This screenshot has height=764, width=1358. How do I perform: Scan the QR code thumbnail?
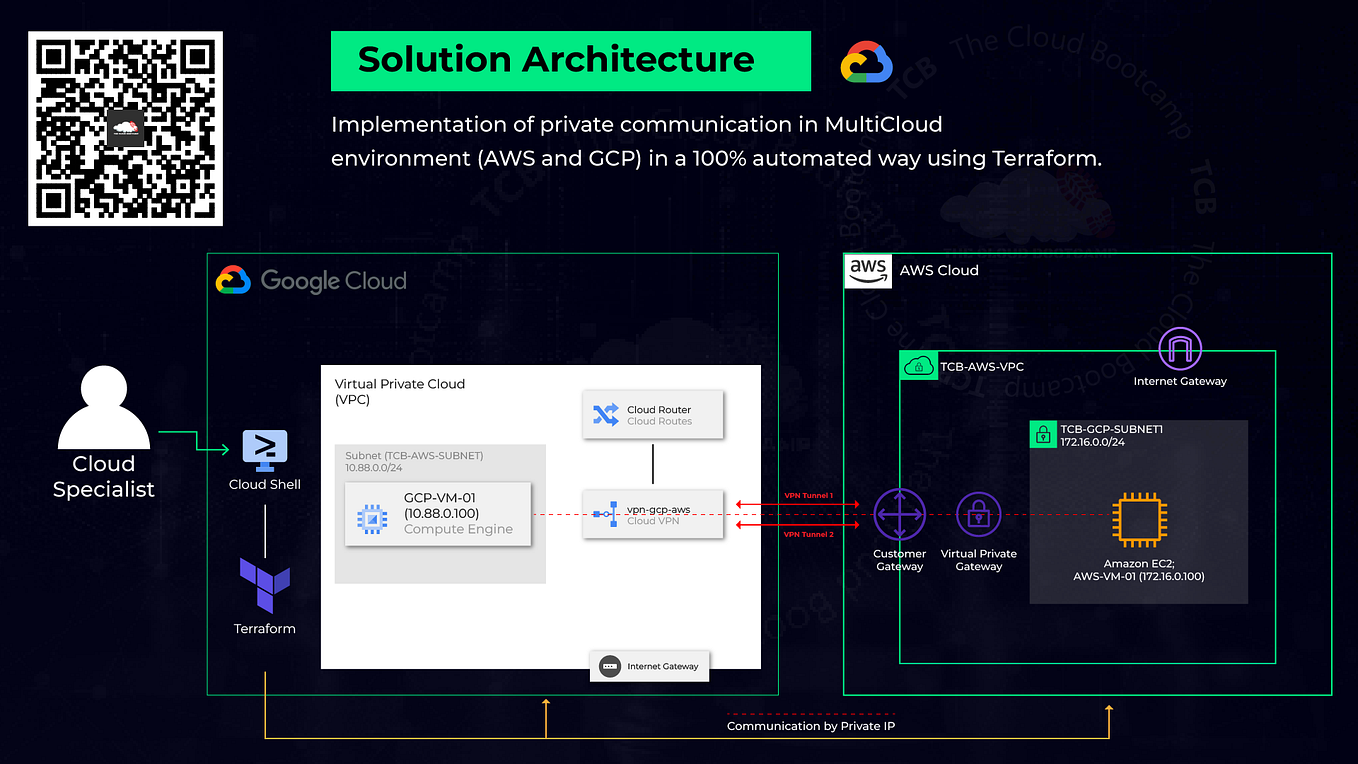click(x=124, y=128)
